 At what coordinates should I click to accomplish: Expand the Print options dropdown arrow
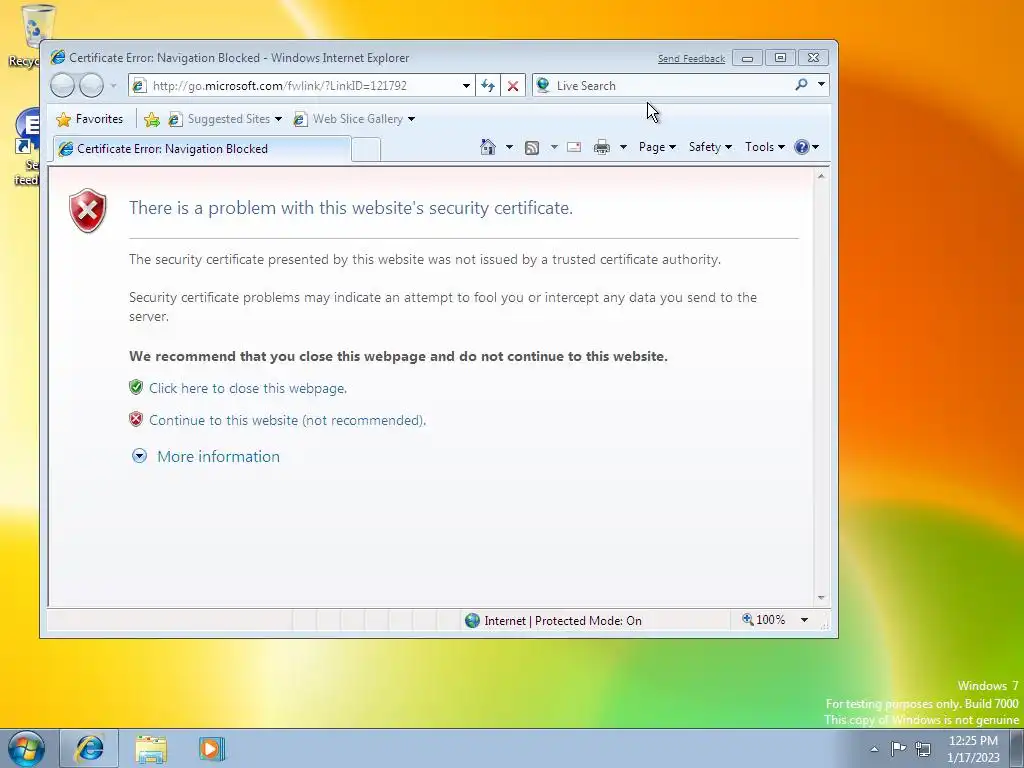pos(623,147)
